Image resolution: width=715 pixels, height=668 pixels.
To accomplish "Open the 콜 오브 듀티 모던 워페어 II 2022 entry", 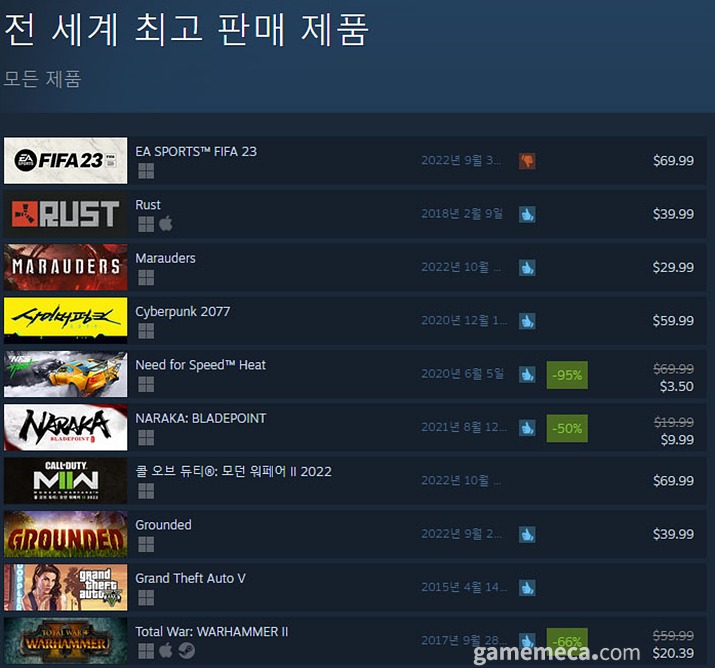I will [x=233, y=471].
